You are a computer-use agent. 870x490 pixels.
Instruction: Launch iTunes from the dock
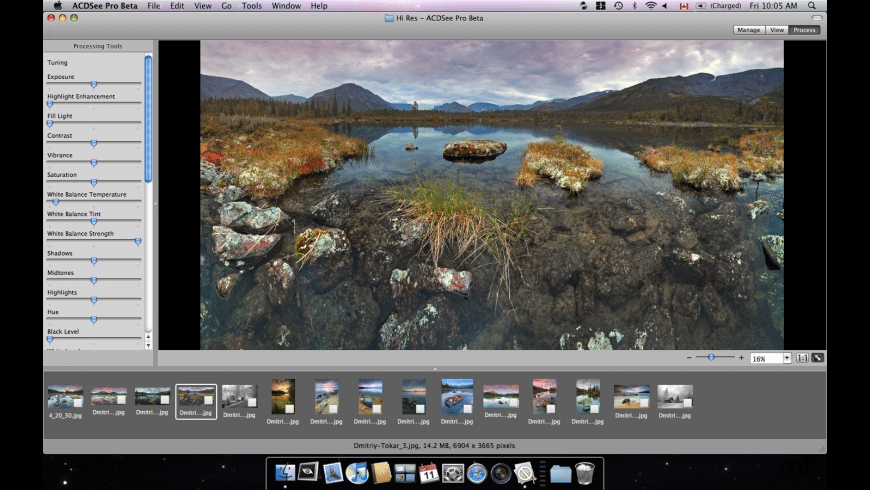pyautogui.click(x=357, y=473)
